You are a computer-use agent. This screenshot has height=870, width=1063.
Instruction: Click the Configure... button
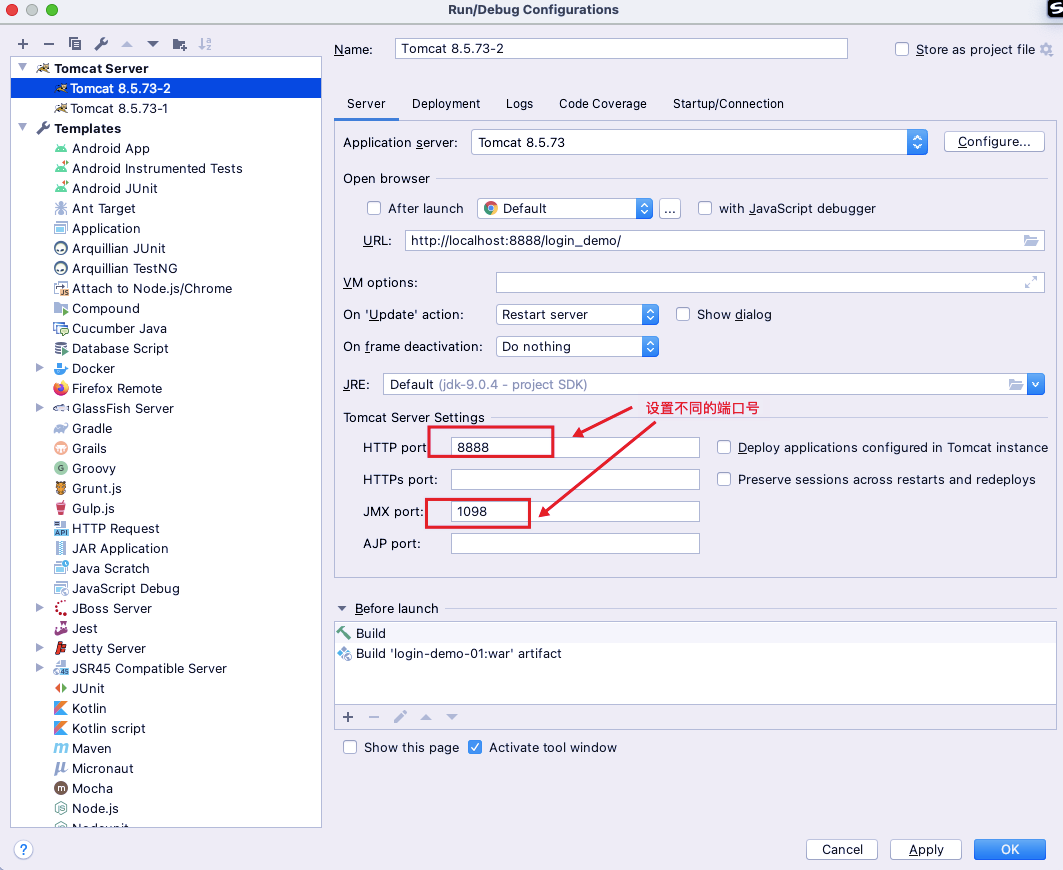(994, 142)
